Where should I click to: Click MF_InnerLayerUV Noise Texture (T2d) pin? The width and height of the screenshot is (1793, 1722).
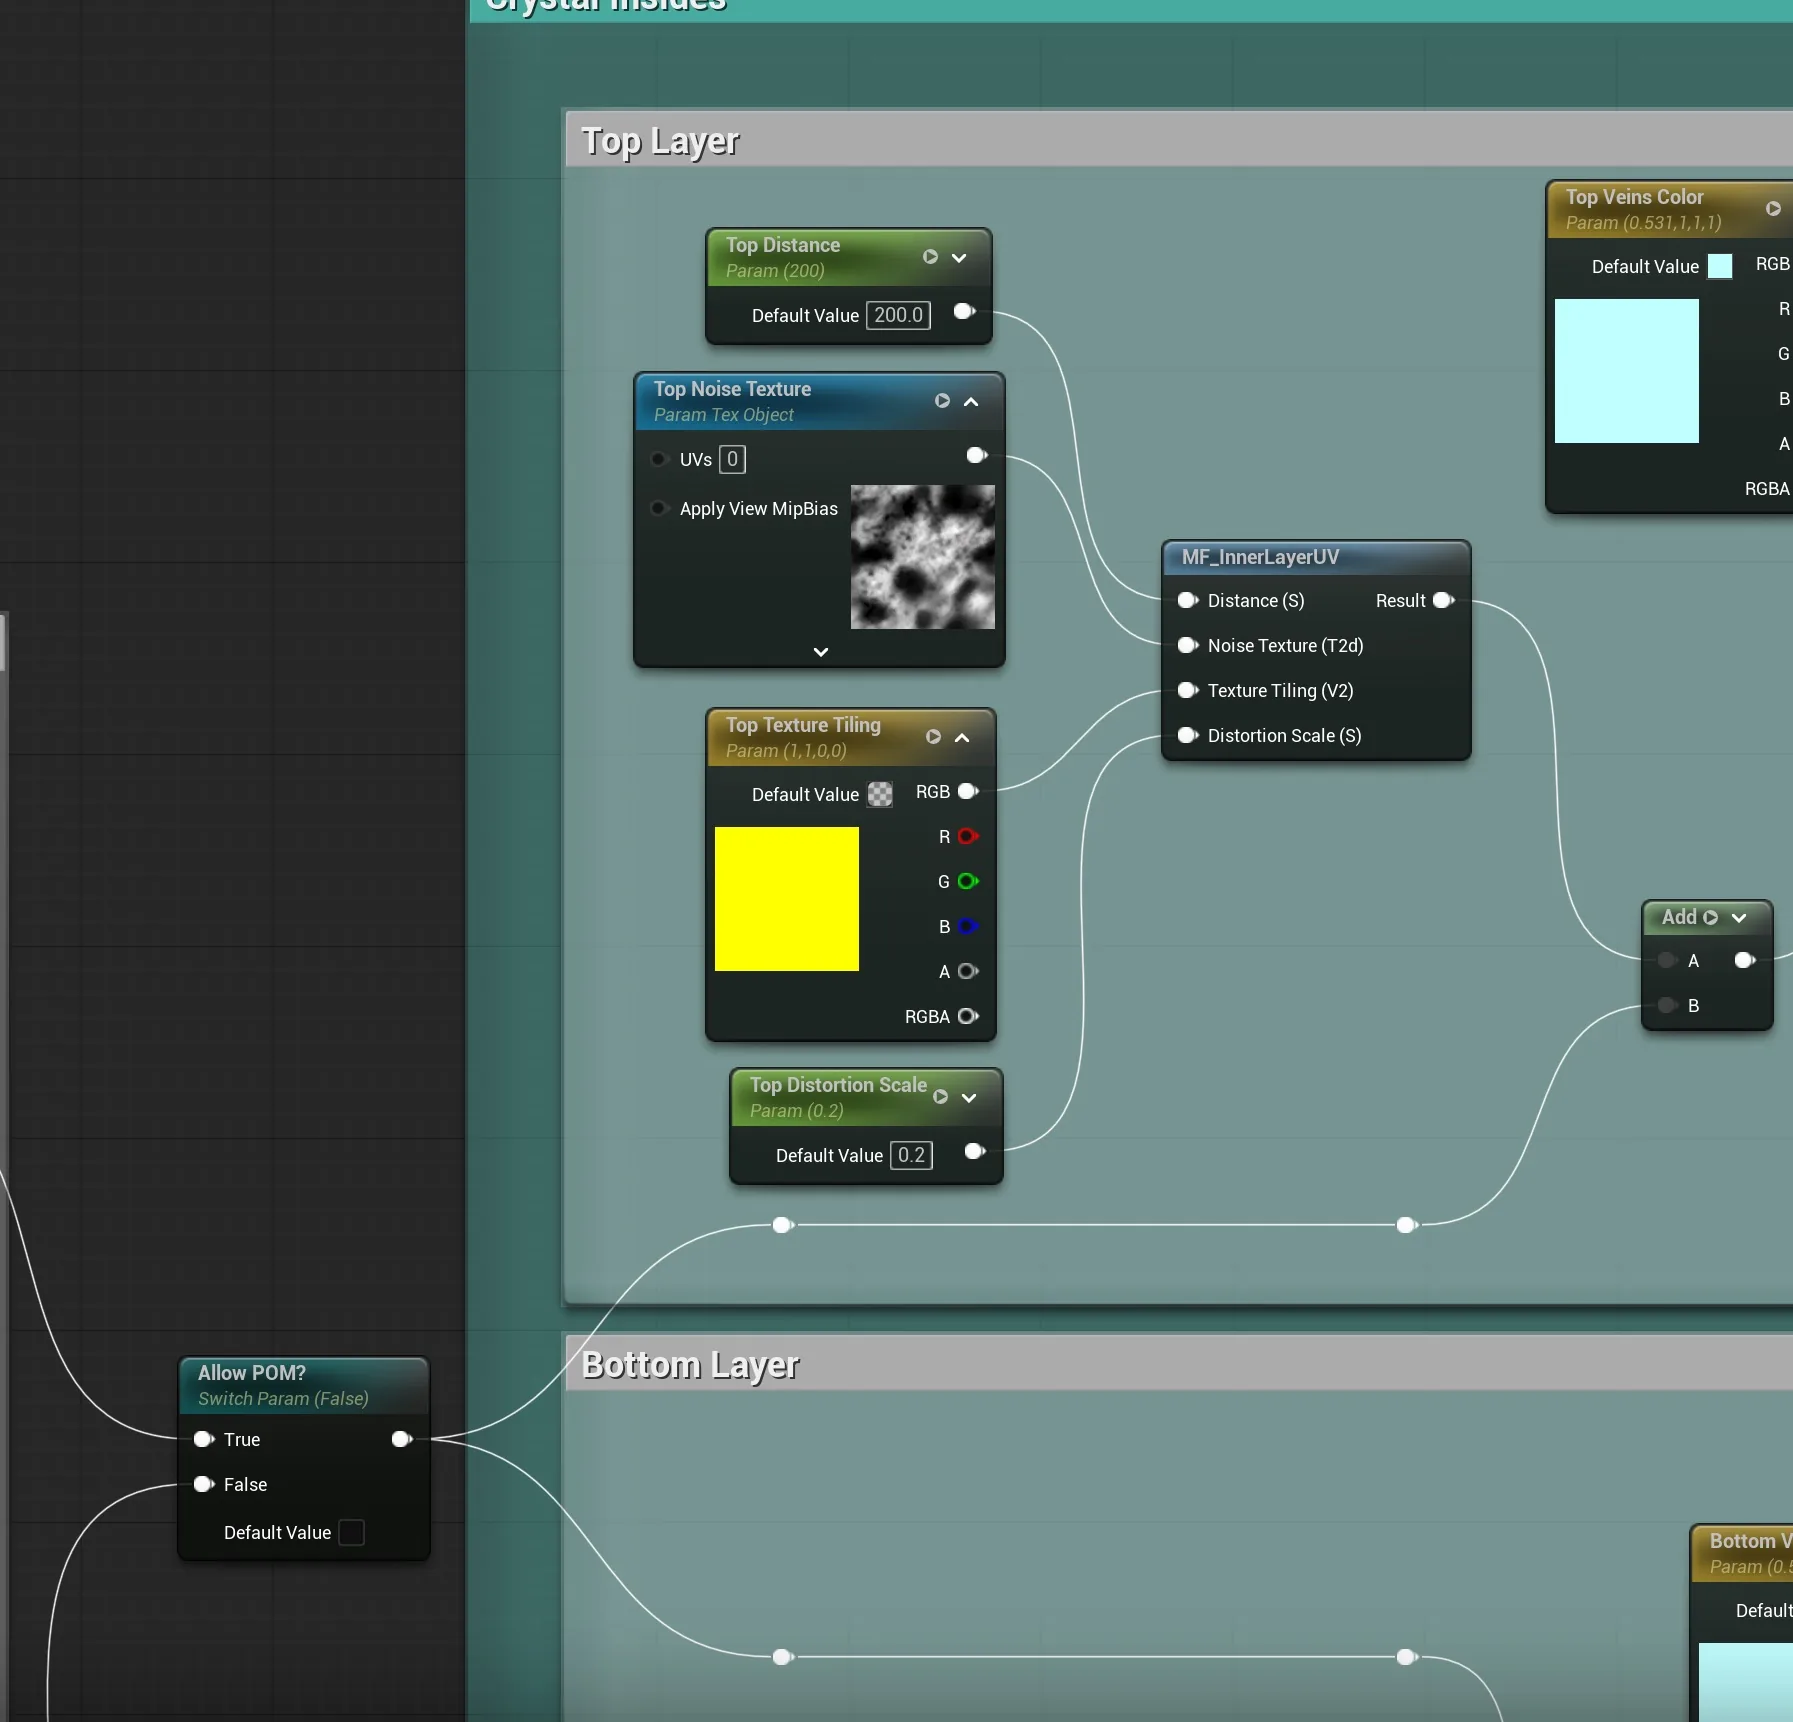click(1188, 645)
